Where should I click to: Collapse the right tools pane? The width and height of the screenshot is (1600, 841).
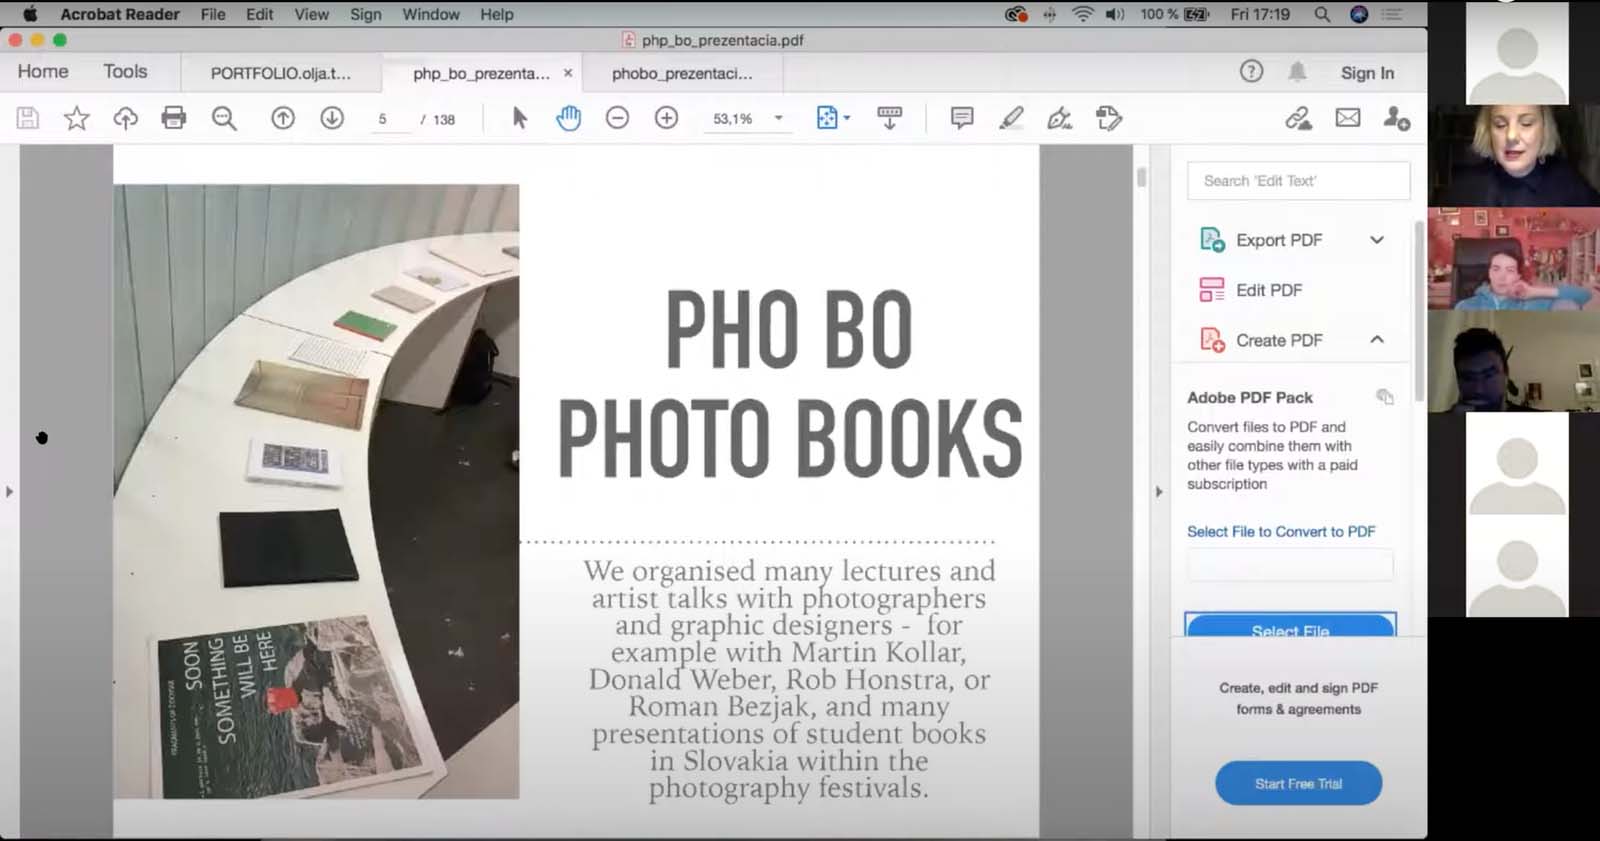click(1159, 491)
